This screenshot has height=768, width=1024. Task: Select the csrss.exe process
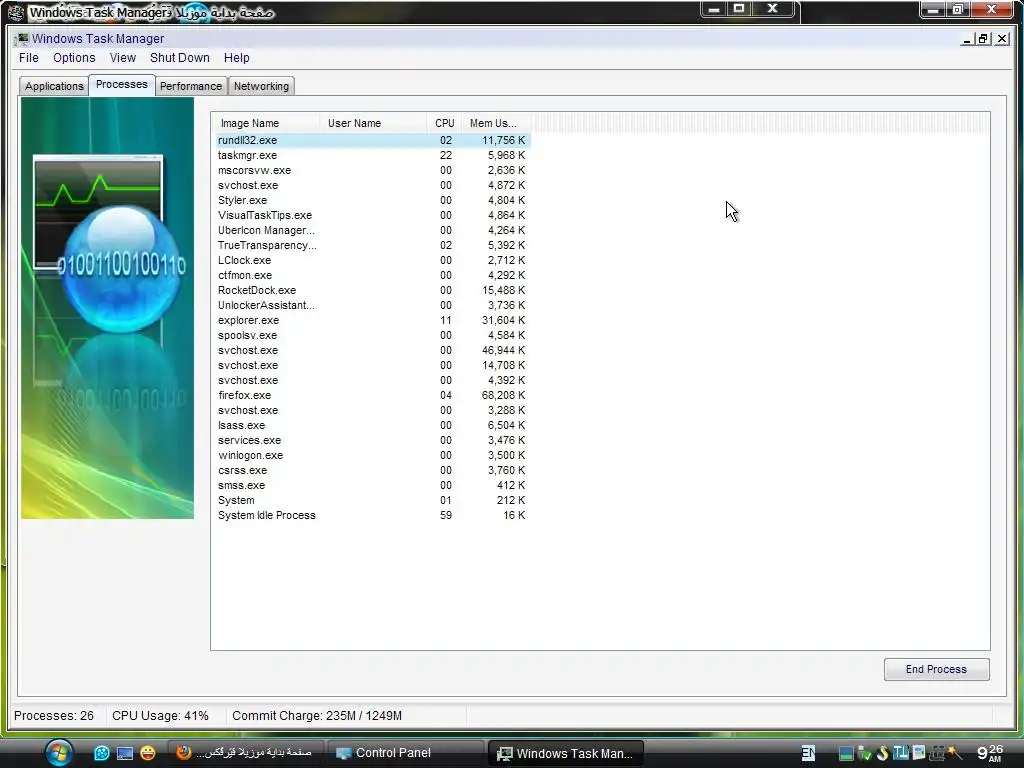point(373,471)
